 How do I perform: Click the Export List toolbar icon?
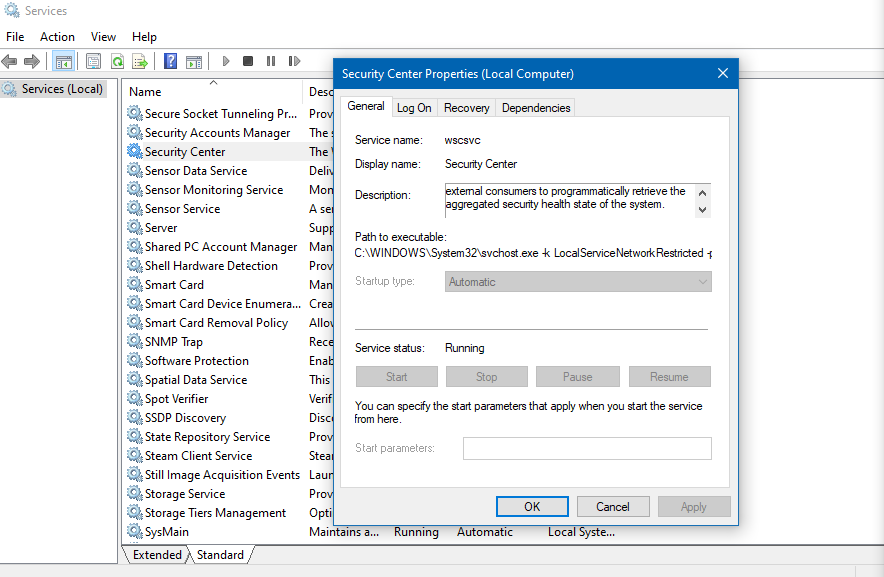point(140,61)
